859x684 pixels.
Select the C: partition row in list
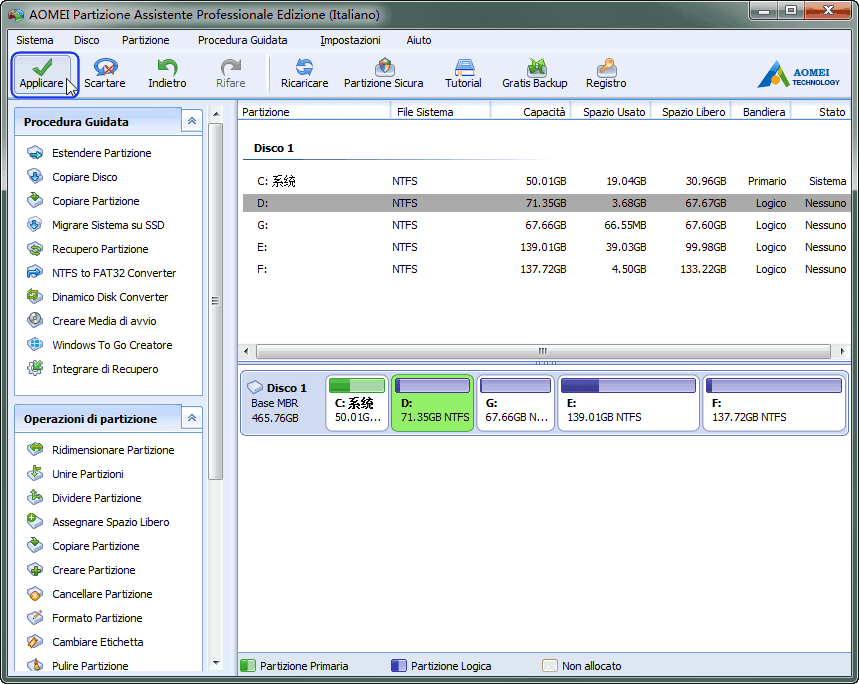546,181
